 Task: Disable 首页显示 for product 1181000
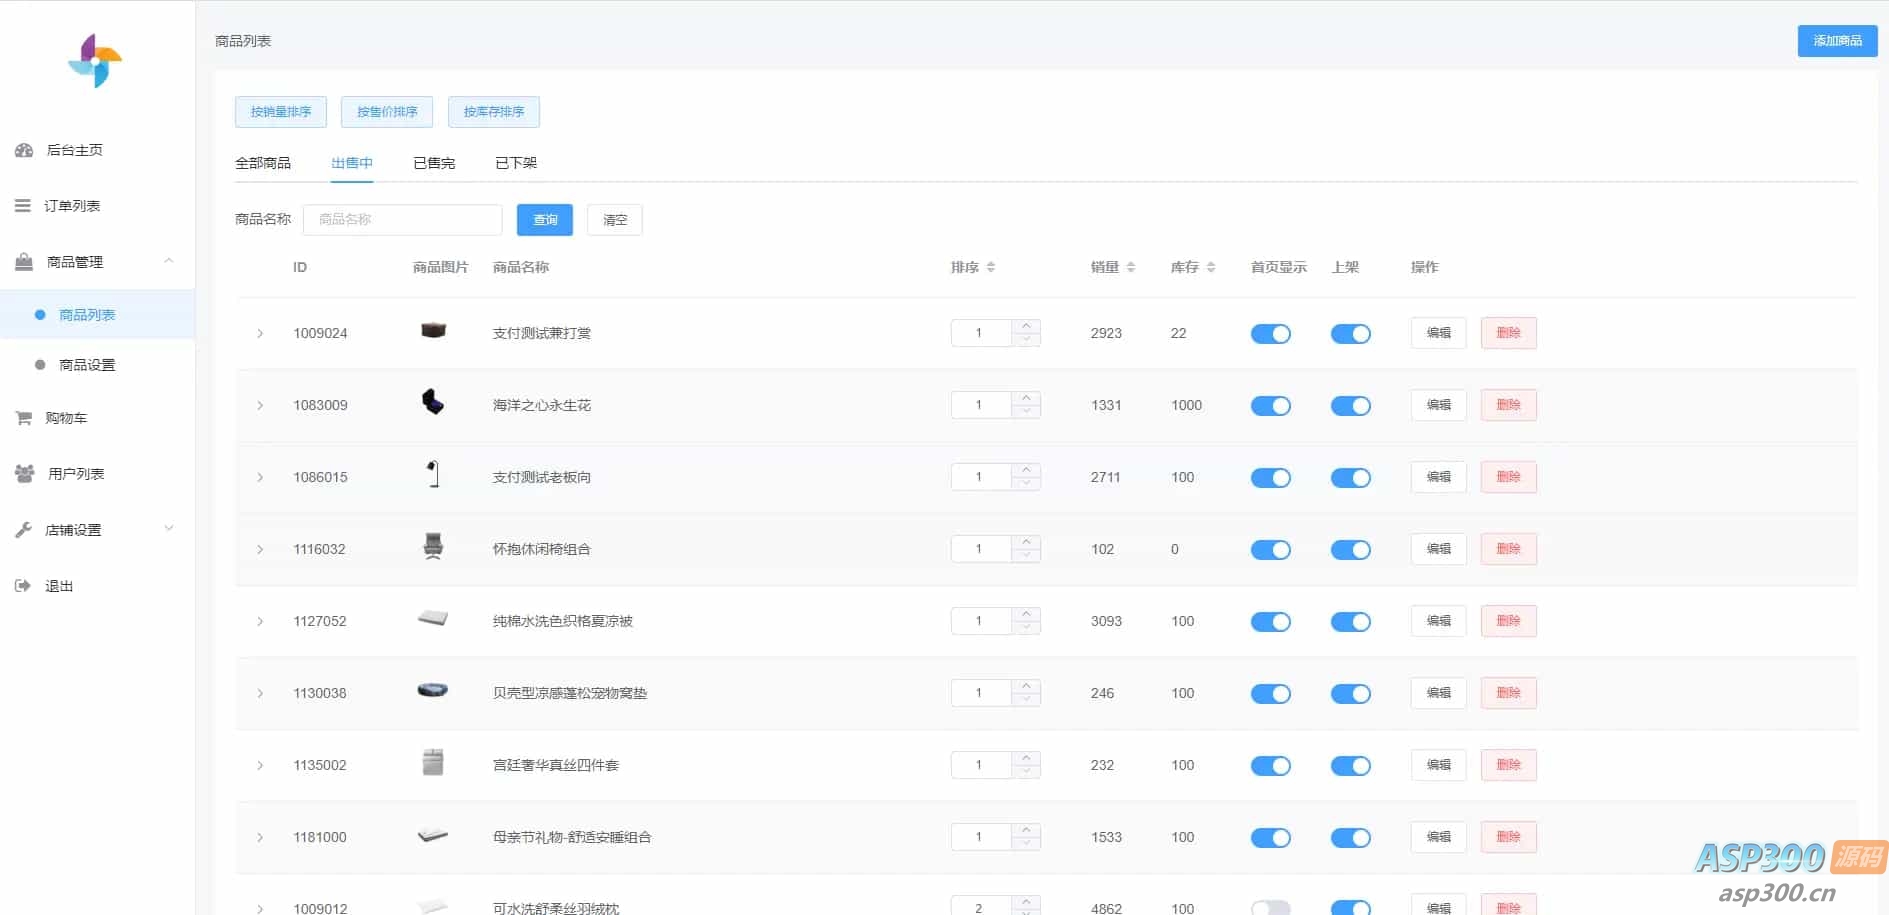(x=1271, y=838)
